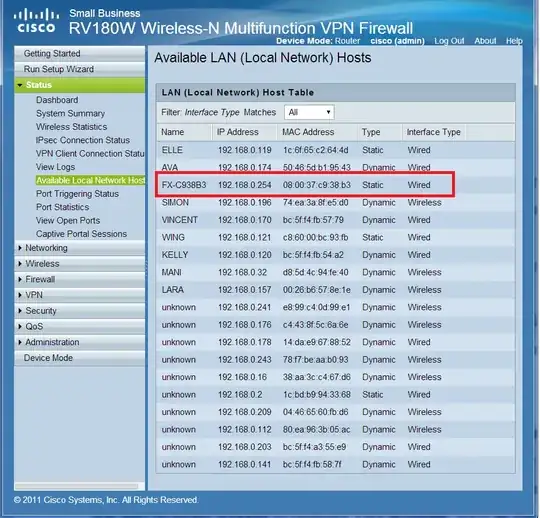Open Port Statistics
The width and height of the screenshot is (540, 518).
coord(63,207)
